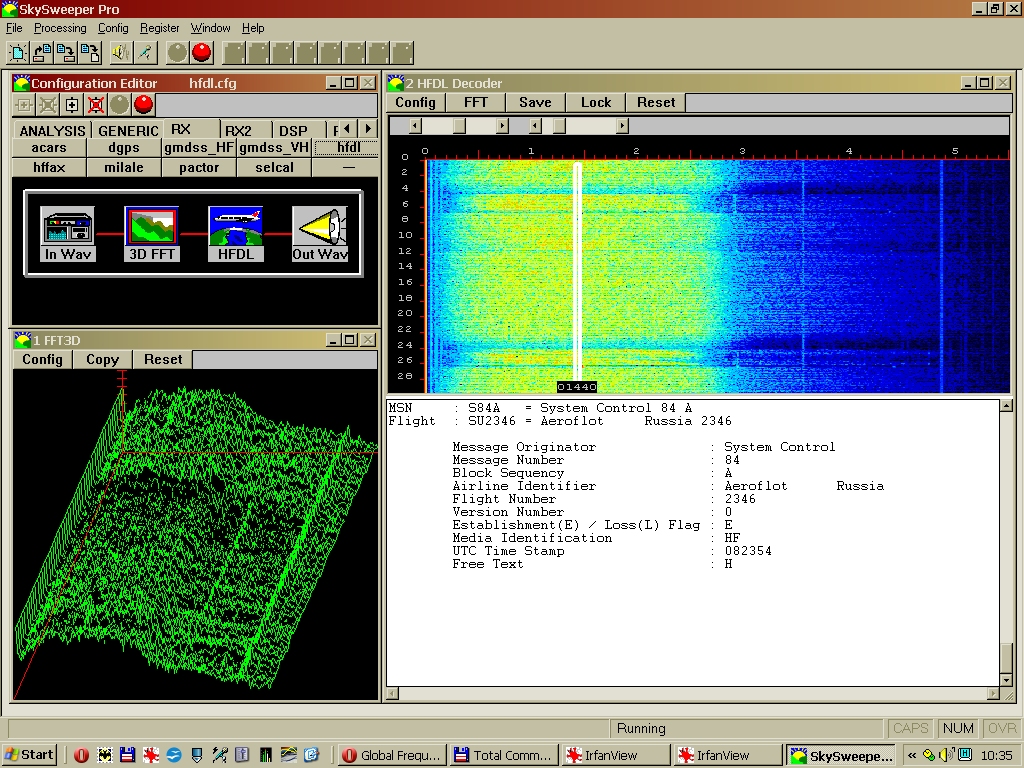
Task: Select the HFDL decoder block in the diagram
Action: coord(236,234)
